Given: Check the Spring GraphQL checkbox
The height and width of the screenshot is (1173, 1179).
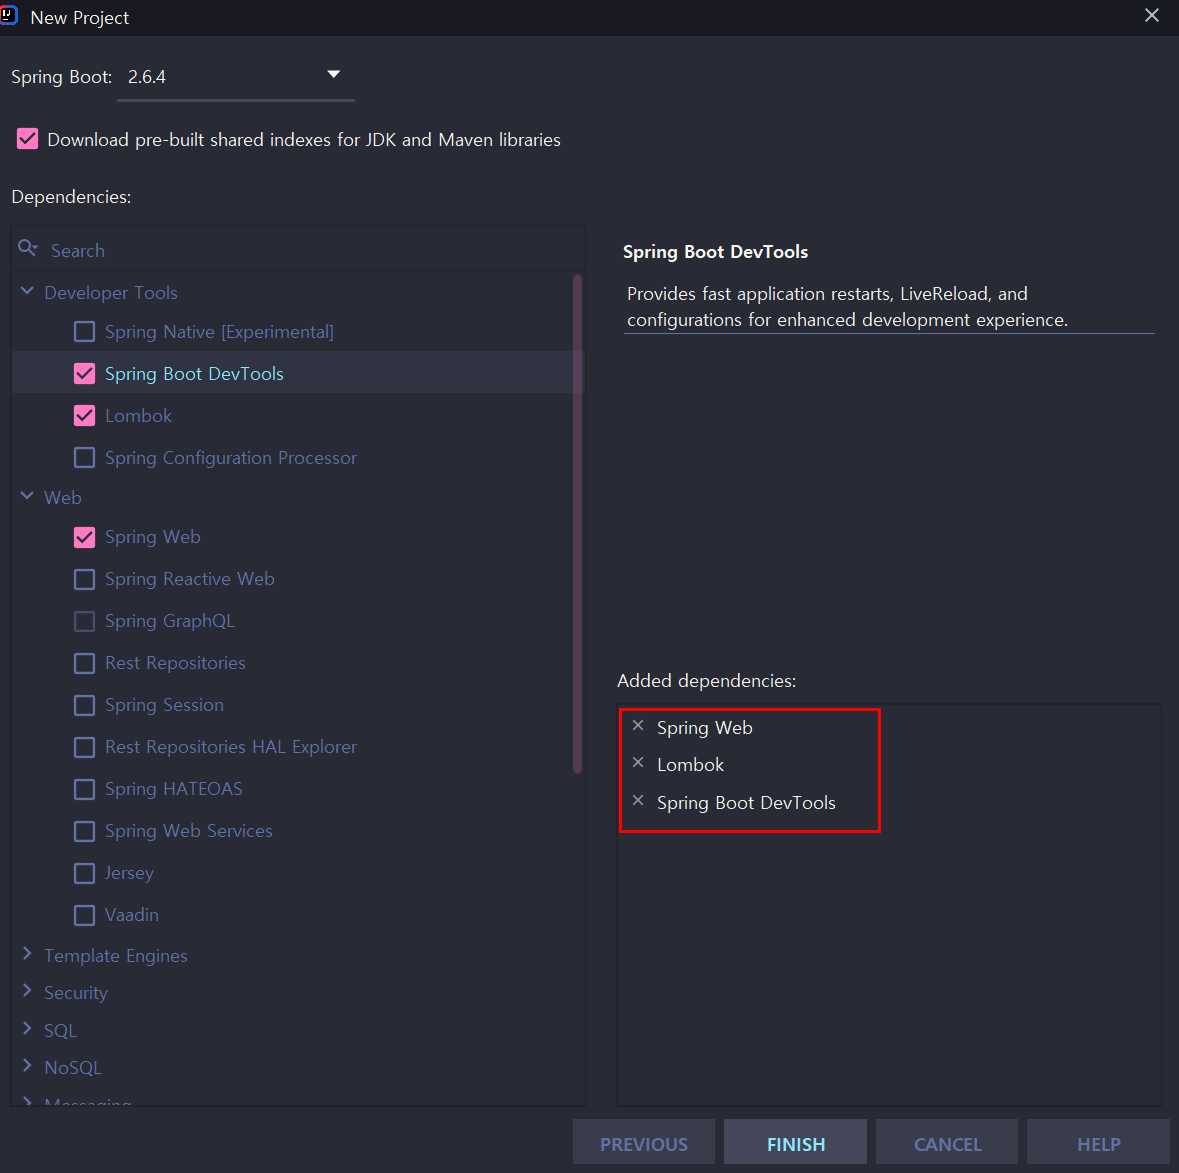Looking at the screenshot, I should 84,621.
